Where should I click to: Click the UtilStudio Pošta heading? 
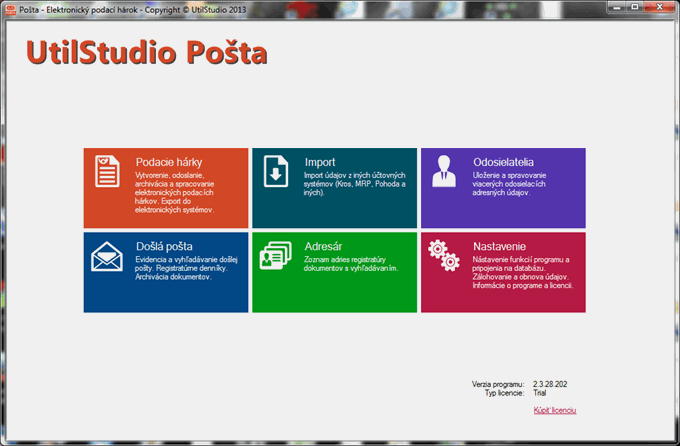coord(147,52)
